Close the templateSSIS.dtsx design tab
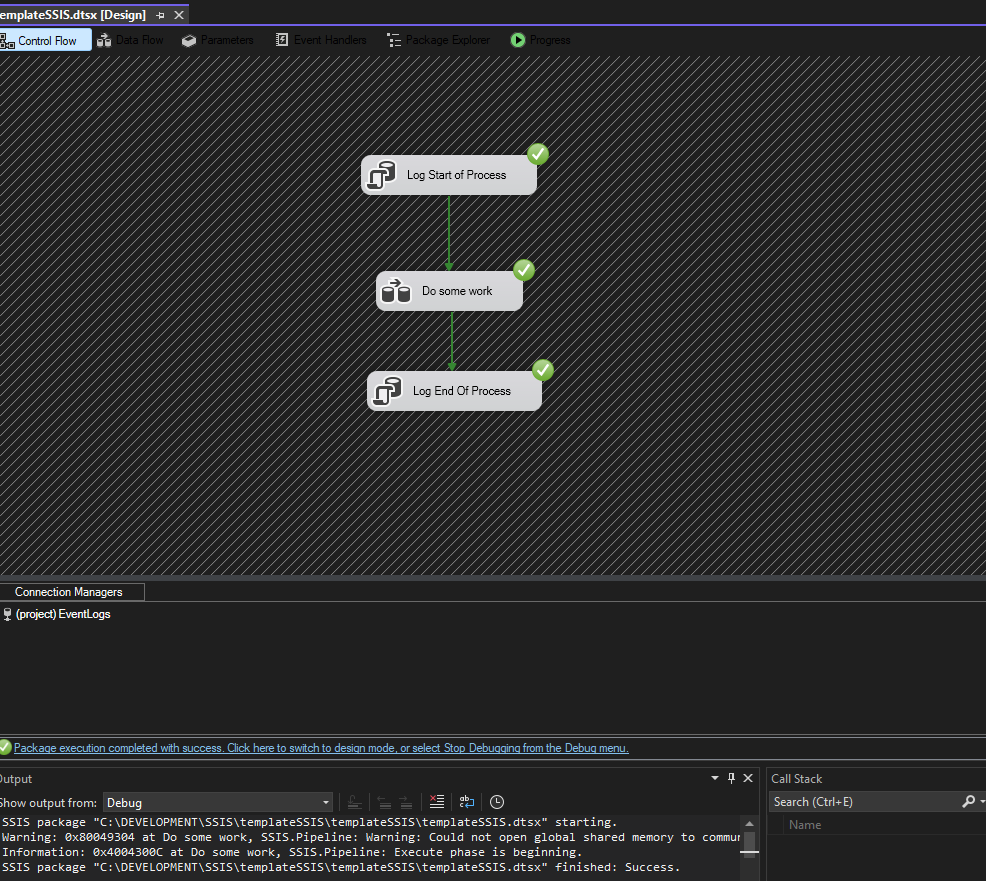This screenshot has width=986, height=881. click(x=179, y=15)
